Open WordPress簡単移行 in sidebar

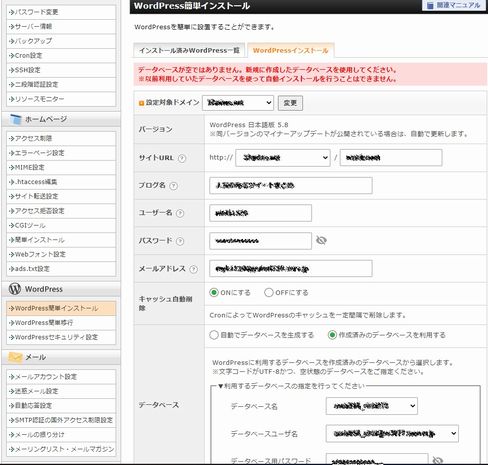click(x=61, y=323)
